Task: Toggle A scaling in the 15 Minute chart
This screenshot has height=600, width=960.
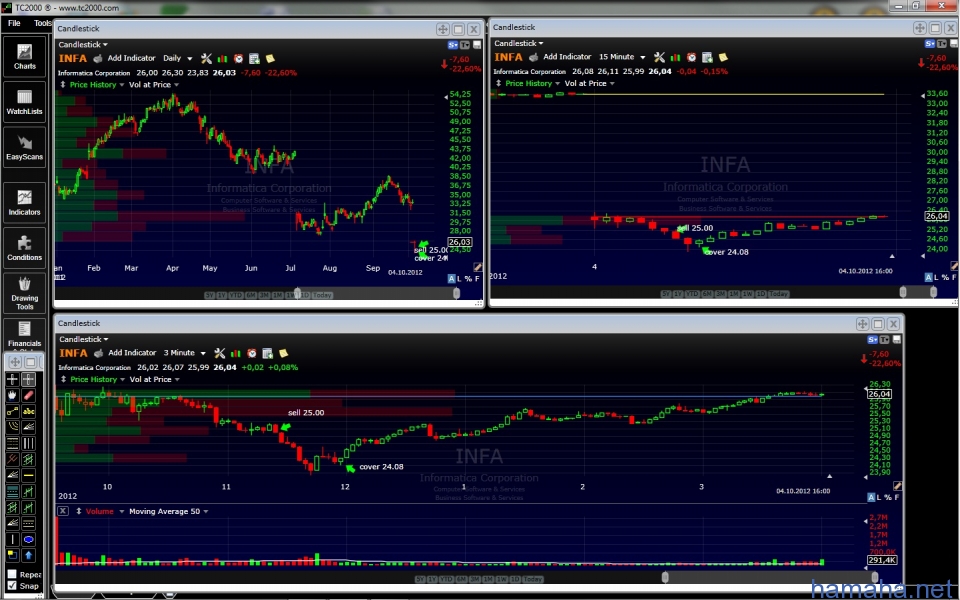Action: [x=928, y=277]
